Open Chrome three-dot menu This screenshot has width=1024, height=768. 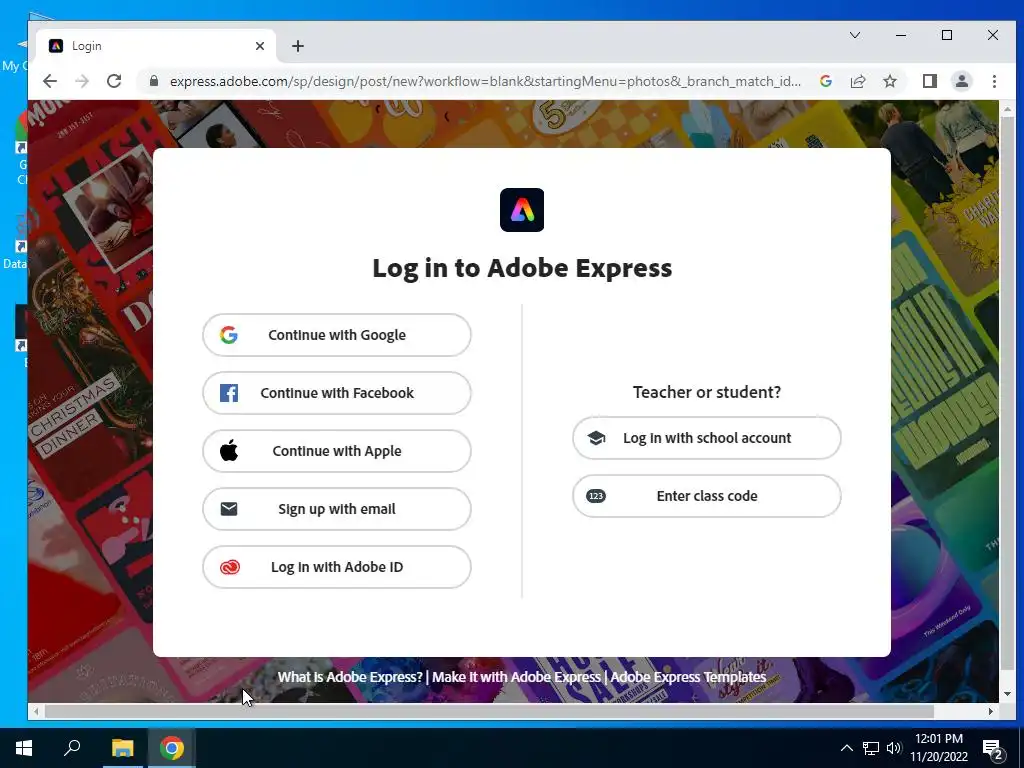click(x=994, y=81)
